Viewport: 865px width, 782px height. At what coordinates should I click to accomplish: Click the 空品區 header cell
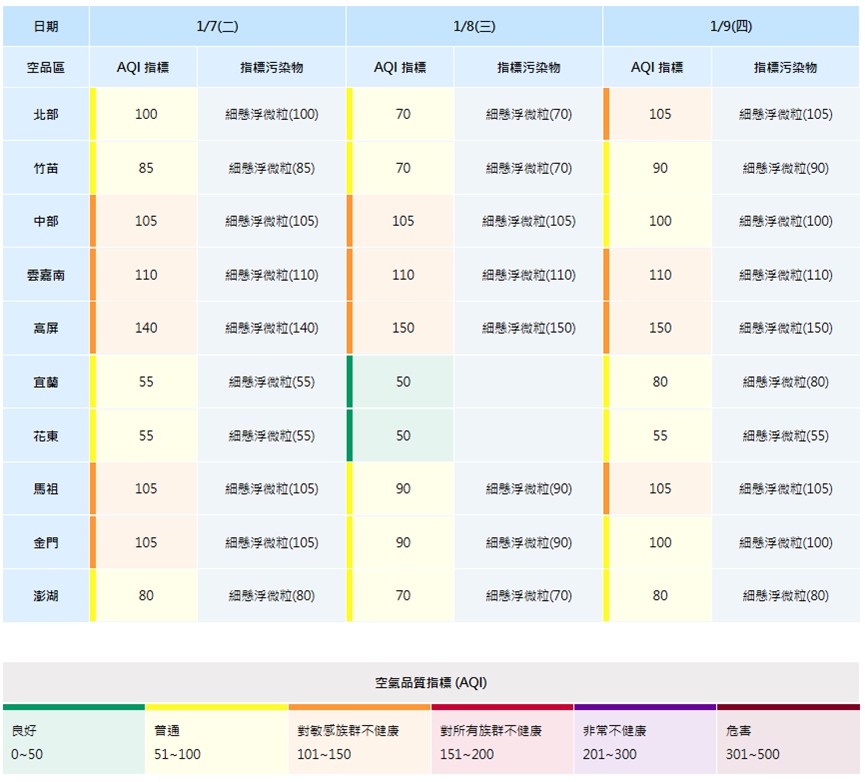tap(46, 67)
